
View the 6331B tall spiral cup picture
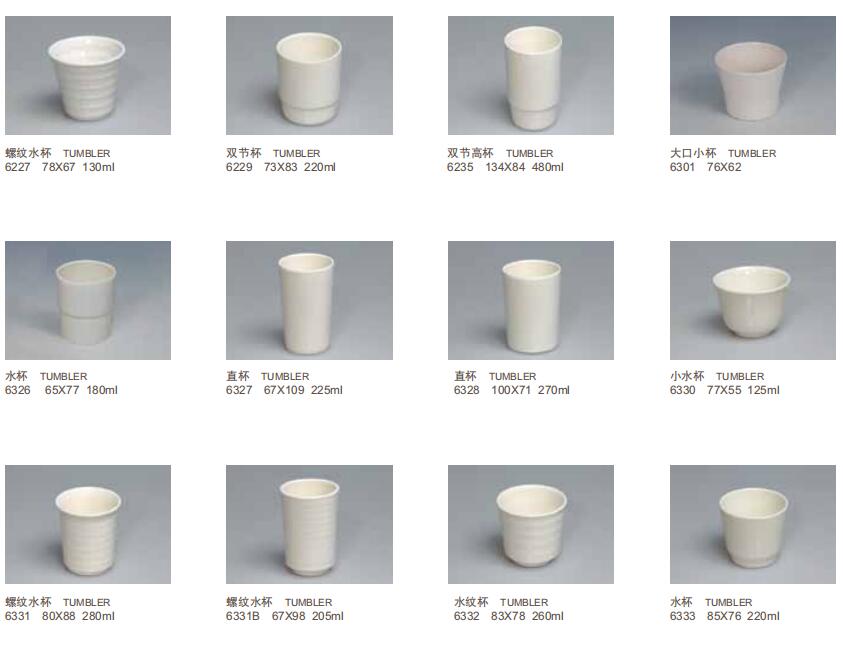tap(309, 525)
